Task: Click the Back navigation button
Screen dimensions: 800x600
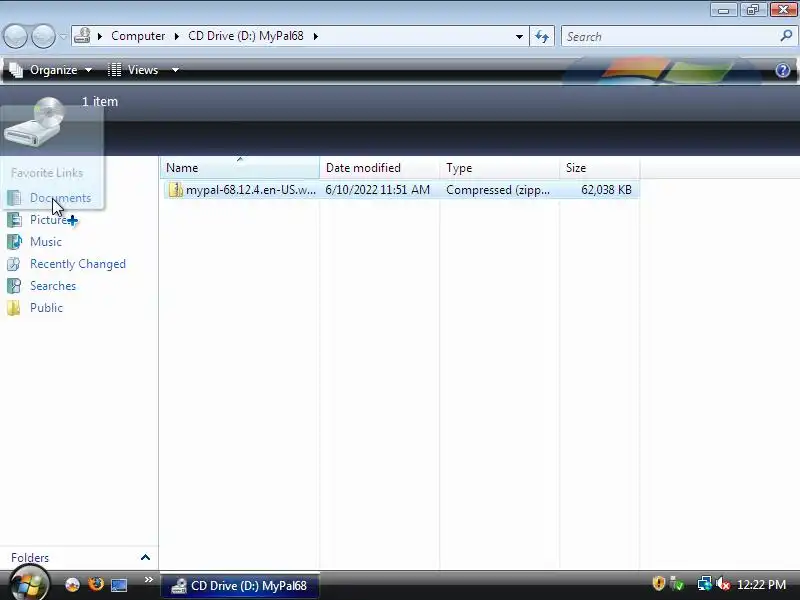Action: 15,37
